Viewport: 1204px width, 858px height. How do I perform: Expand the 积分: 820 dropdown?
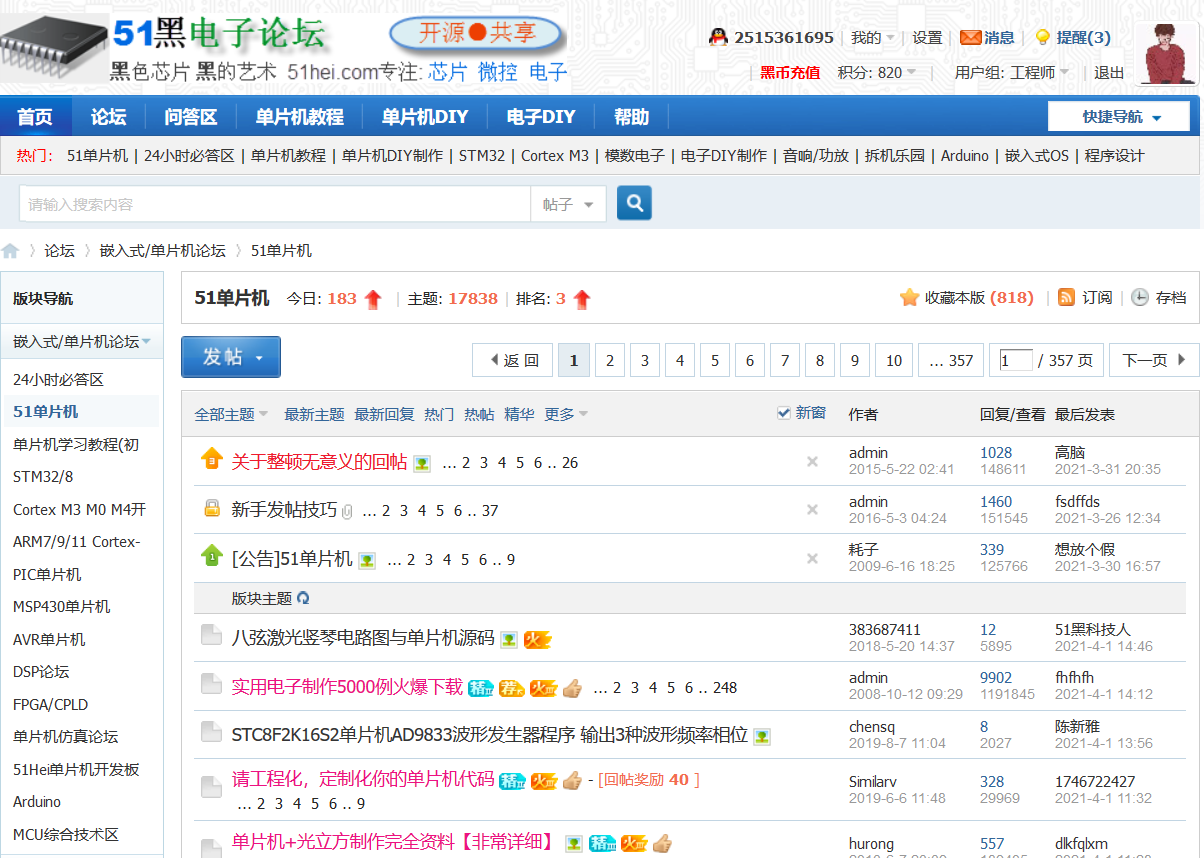click(877, 72)
